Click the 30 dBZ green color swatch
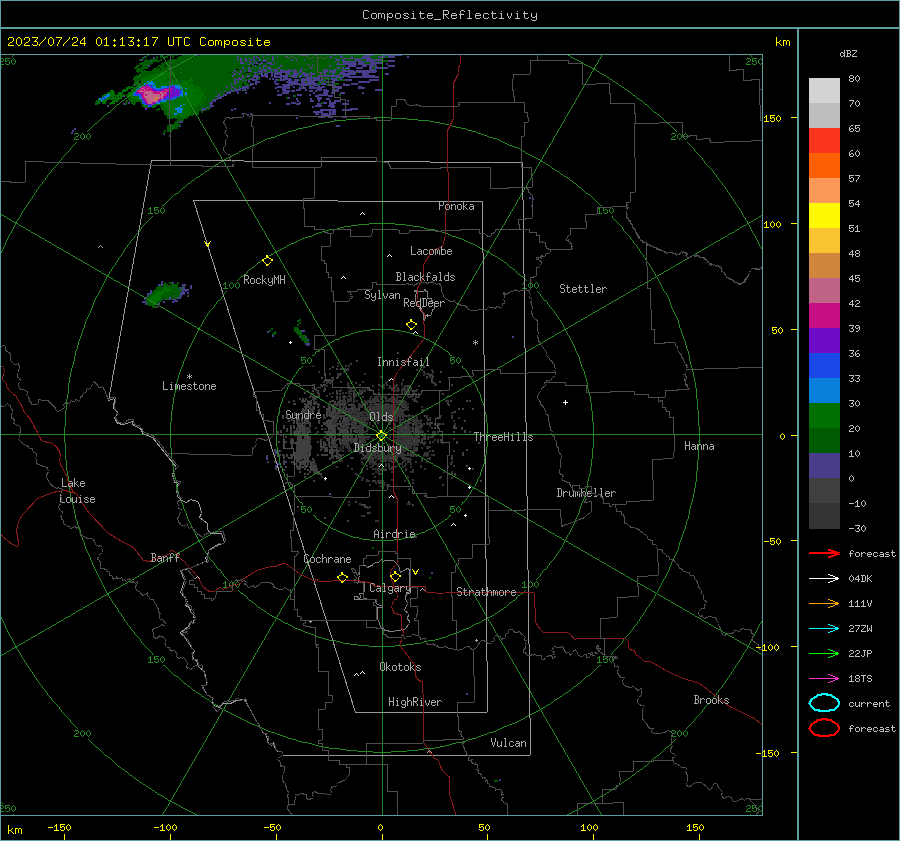This screenshot has width=900, height=841. point(824,415)
